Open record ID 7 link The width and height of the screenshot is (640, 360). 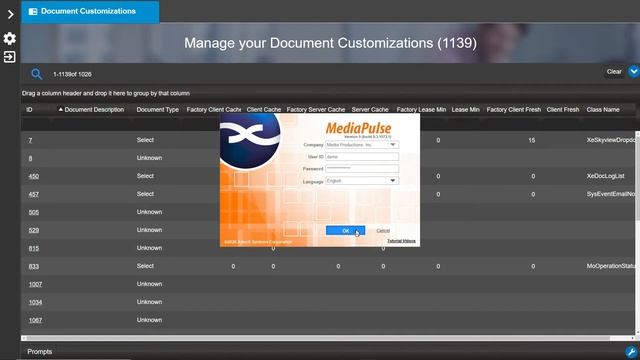[30, 140]
